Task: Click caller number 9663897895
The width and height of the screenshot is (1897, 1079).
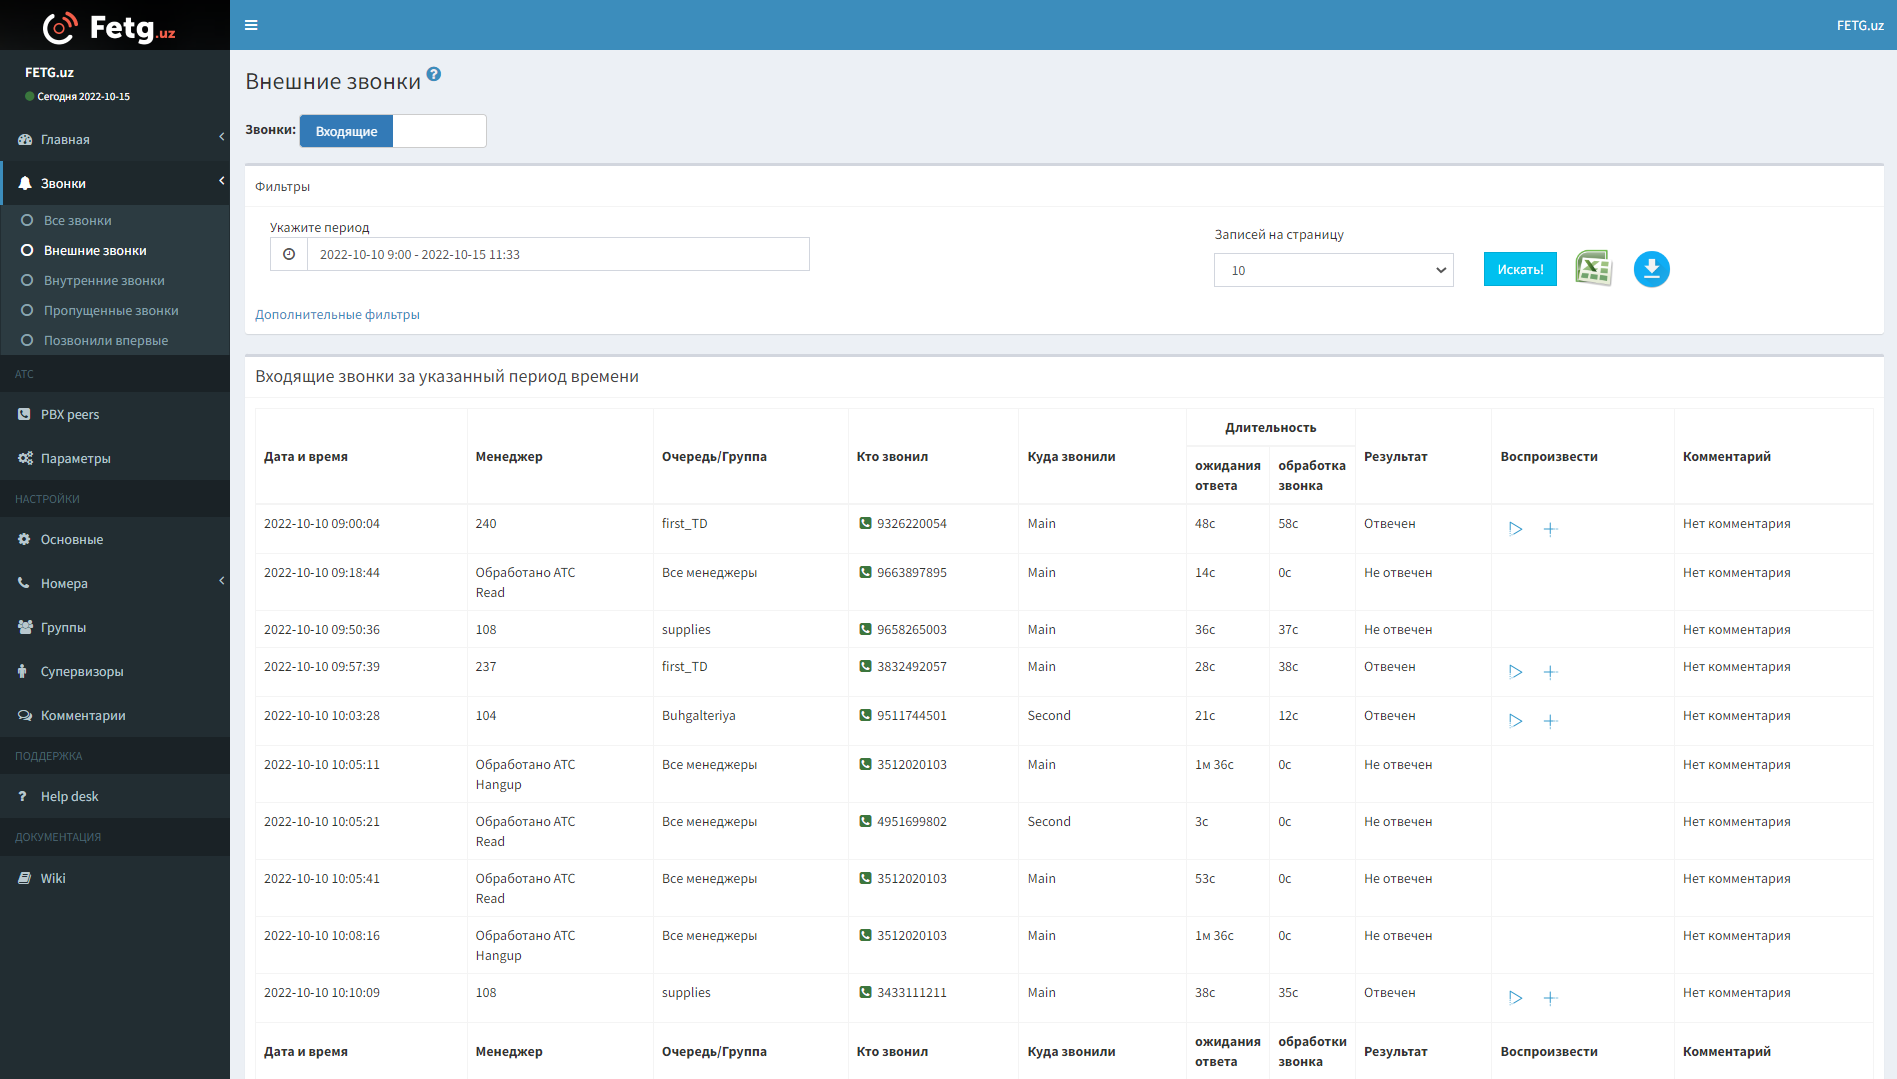Action: click(912, 572)
